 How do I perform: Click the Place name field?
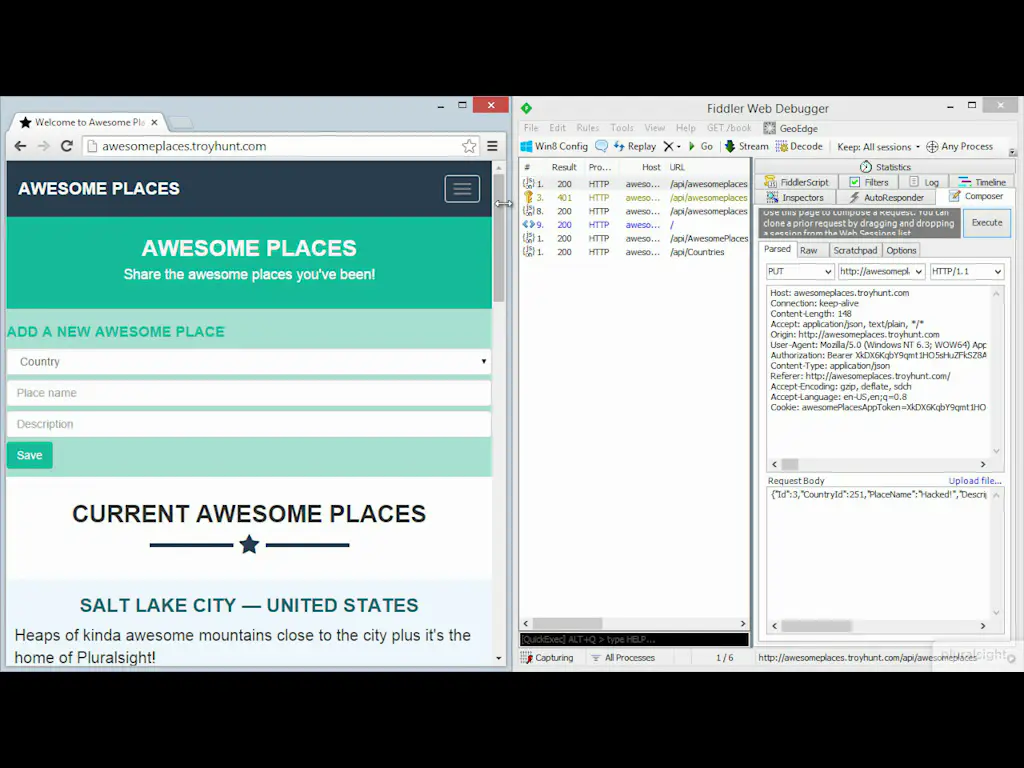pyautogui.click(x=249, y=393)
